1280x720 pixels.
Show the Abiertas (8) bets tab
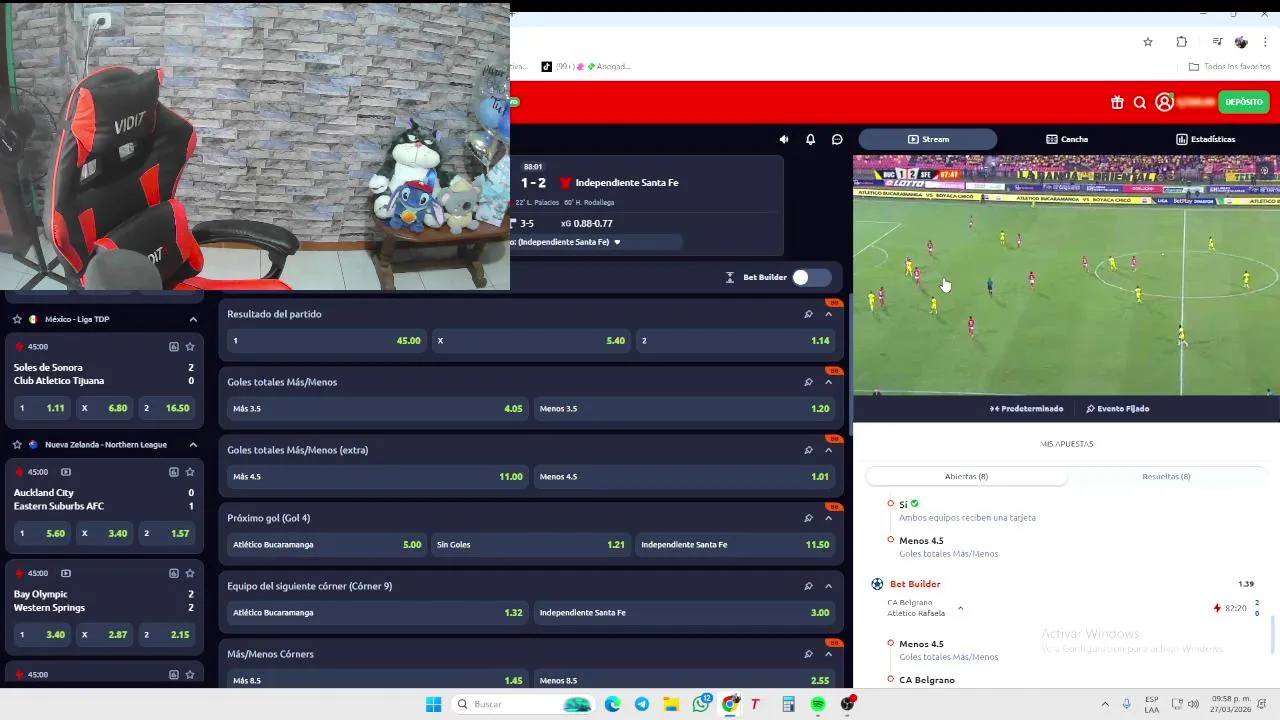tap(966, 476)
